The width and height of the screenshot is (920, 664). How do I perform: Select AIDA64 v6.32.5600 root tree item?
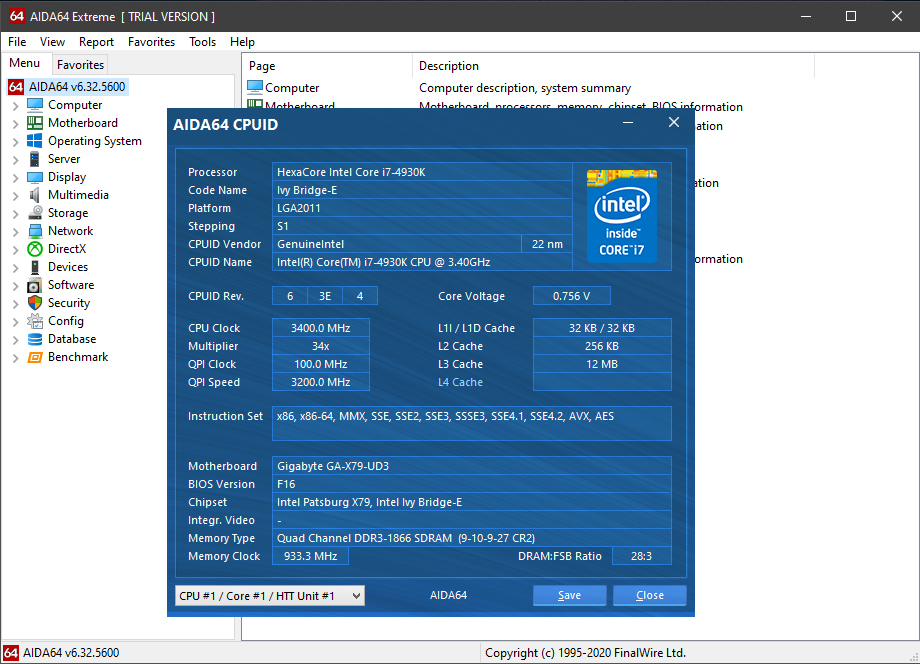pyautogui.click(x=77, y=87)
